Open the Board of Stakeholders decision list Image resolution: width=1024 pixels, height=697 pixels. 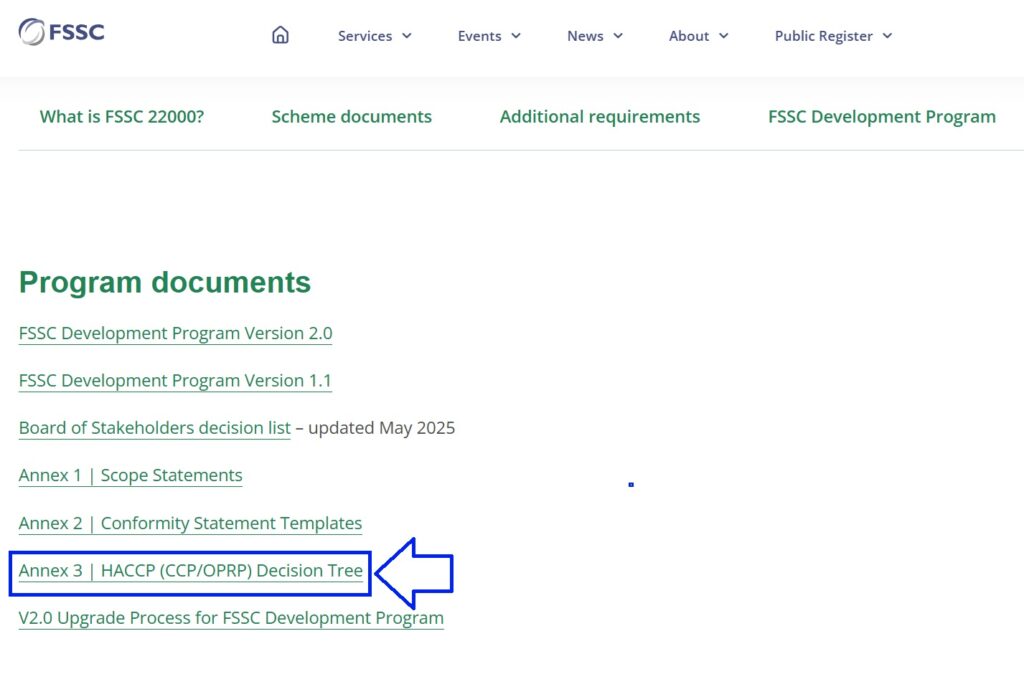pos(154,428)
